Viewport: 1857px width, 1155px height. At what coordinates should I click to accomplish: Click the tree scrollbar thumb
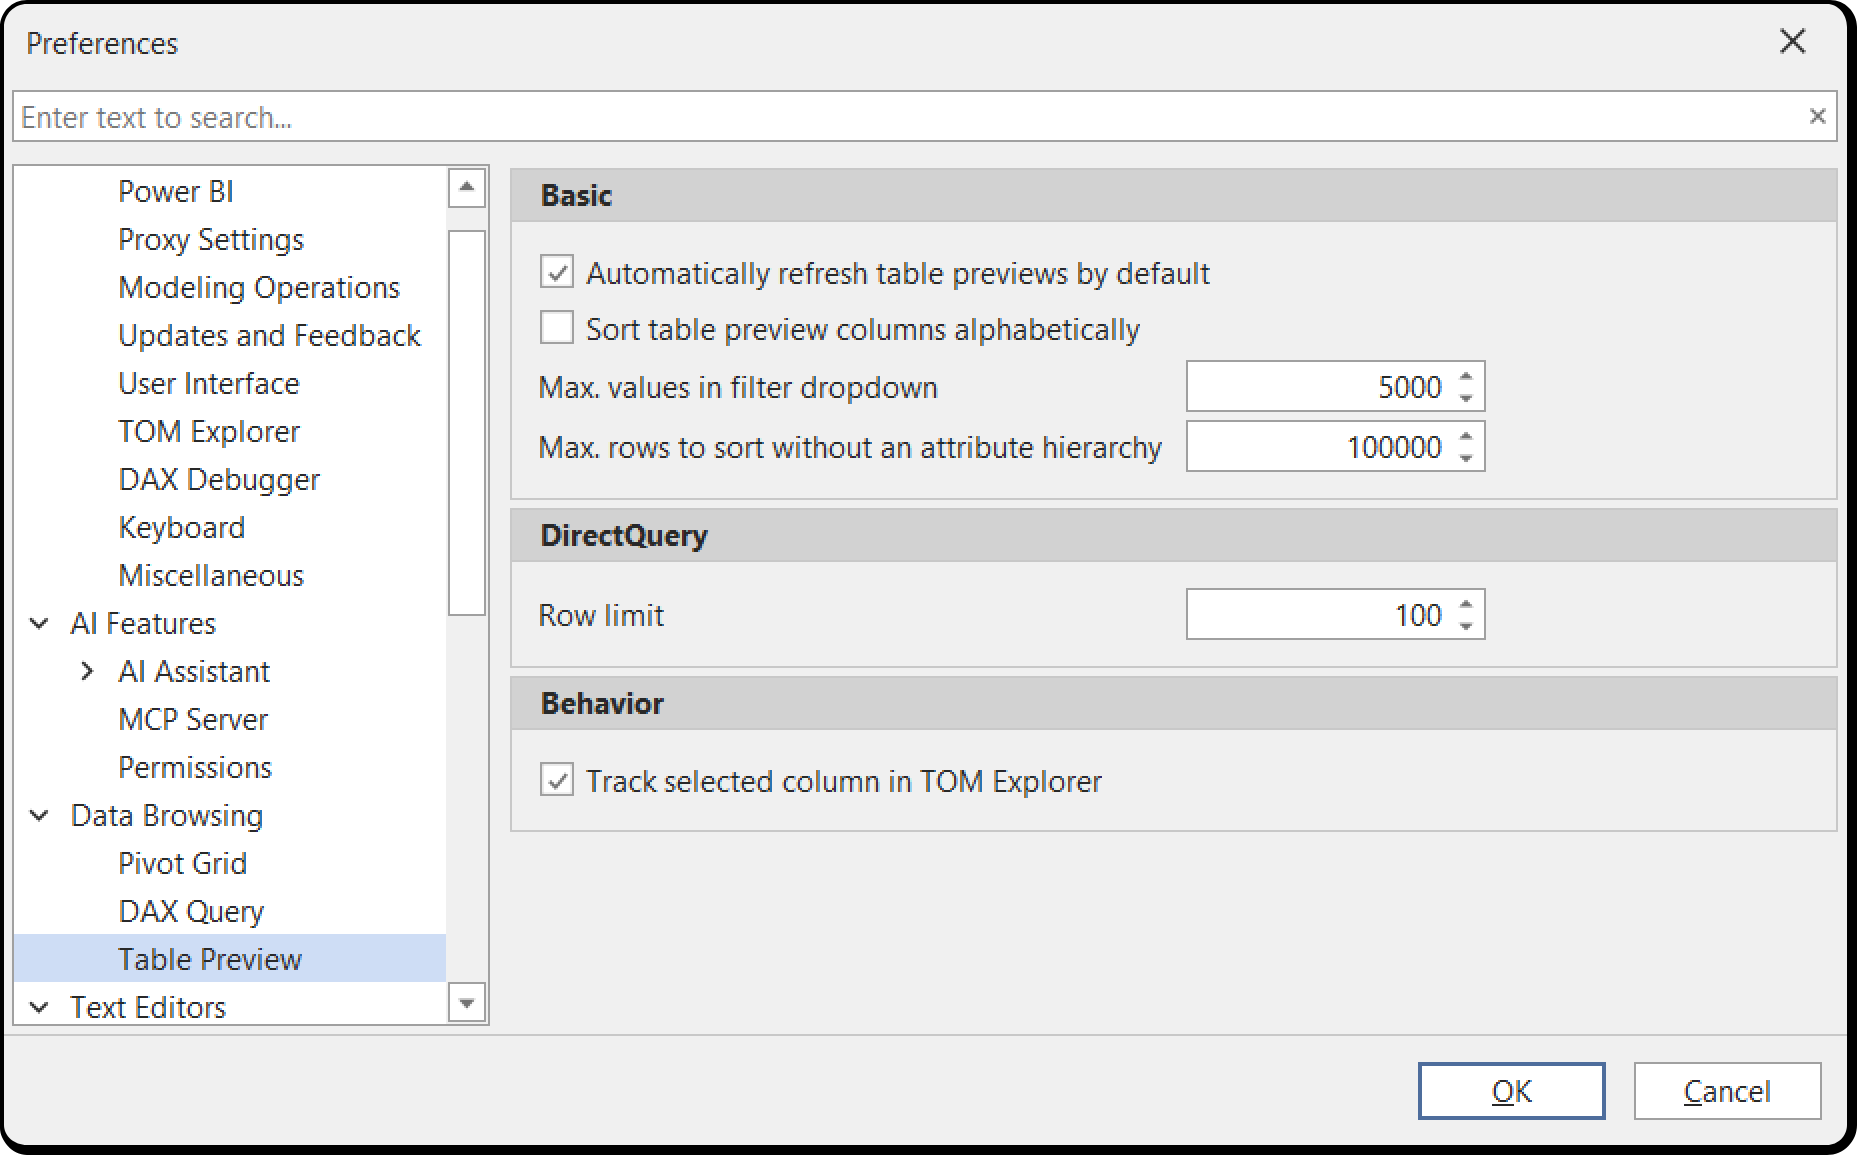pos(467,423)
